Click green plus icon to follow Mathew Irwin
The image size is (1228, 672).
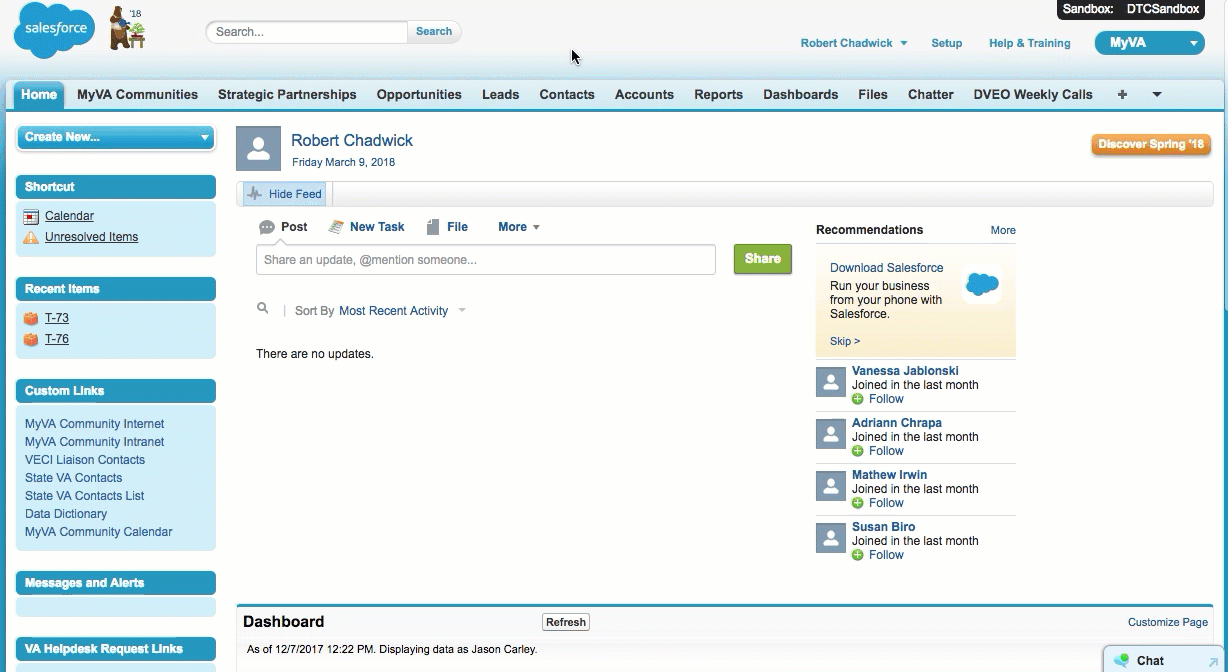[858, 503]
